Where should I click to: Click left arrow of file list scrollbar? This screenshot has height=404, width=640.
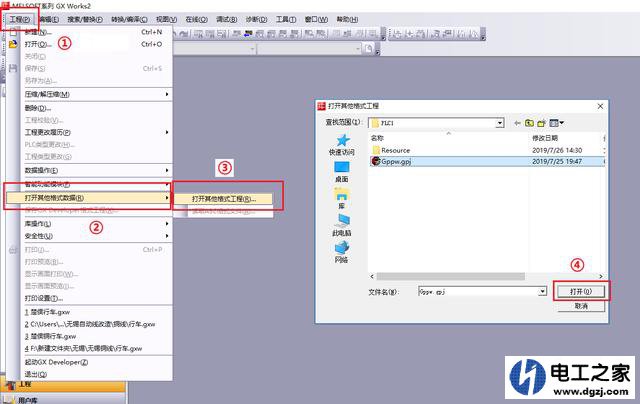point(372,276)
